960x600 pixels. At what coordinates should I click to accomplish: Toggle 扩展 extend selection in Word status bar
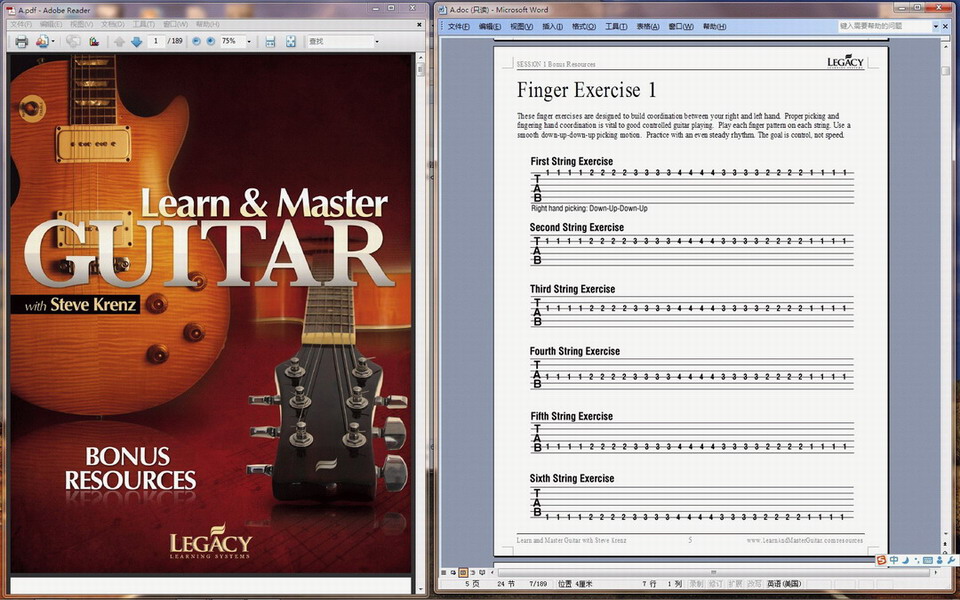(735, 584)
